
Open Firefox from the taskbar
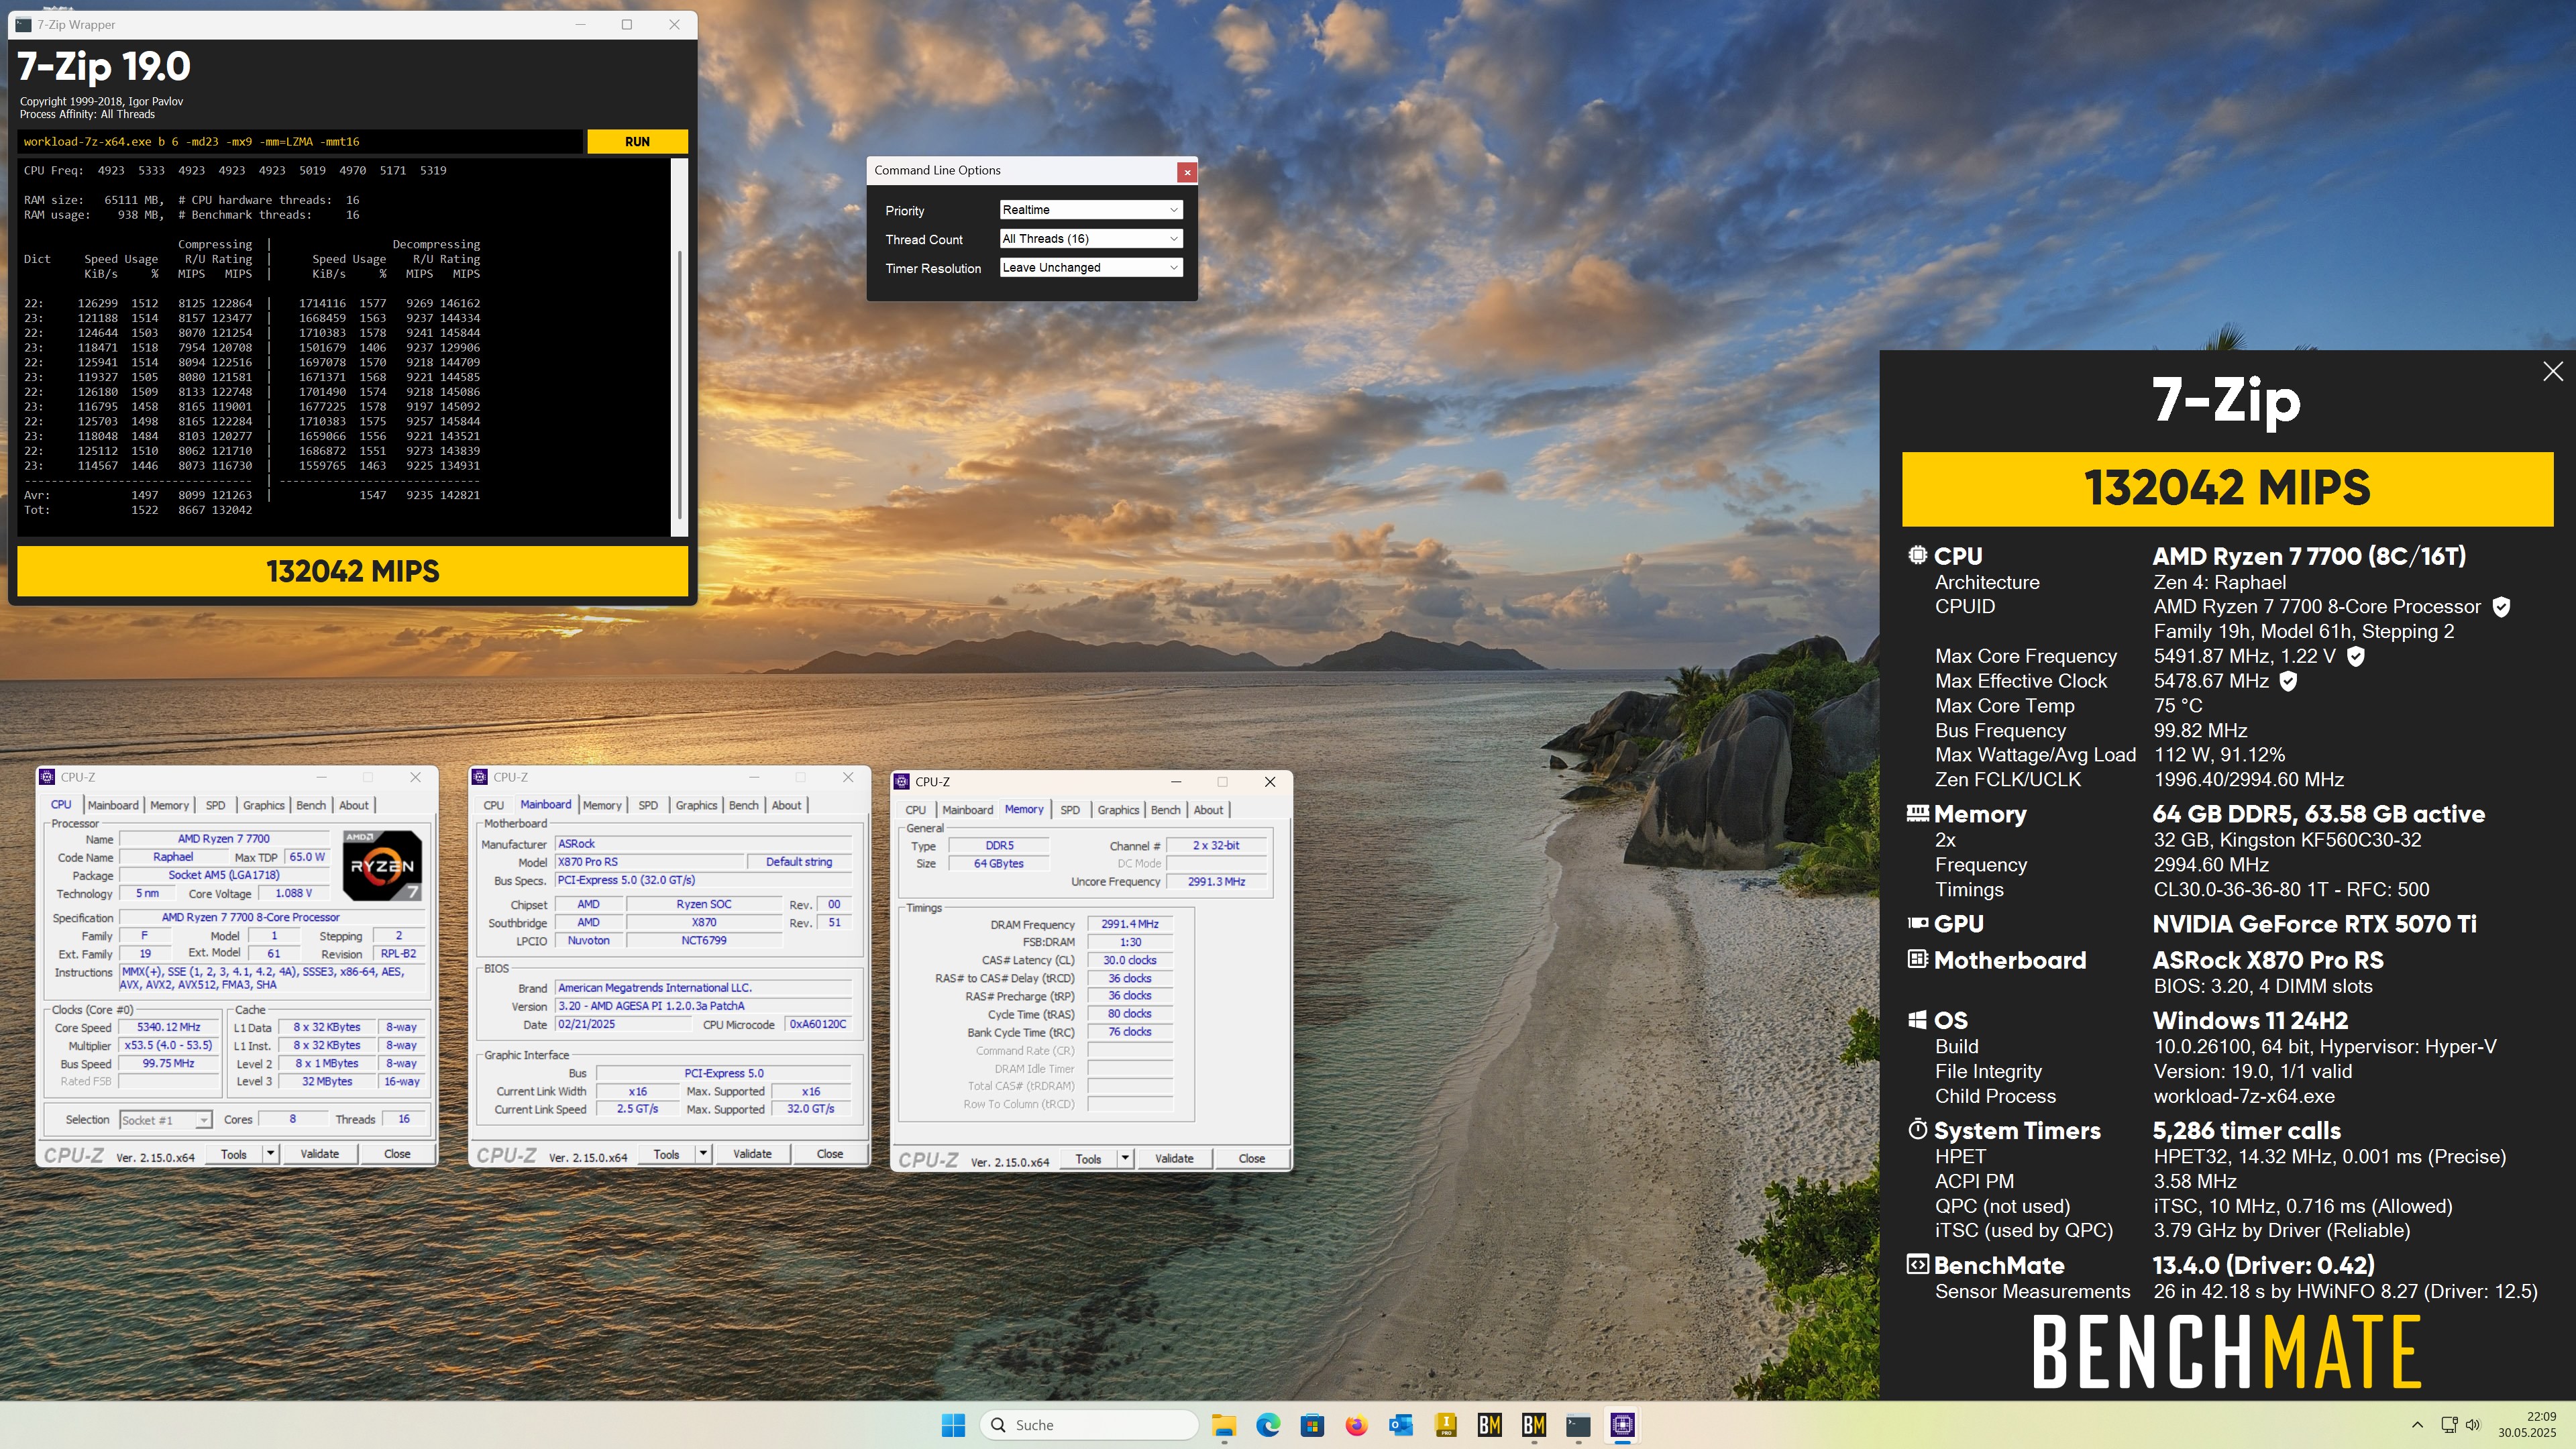click(x=1356, y=1425)
